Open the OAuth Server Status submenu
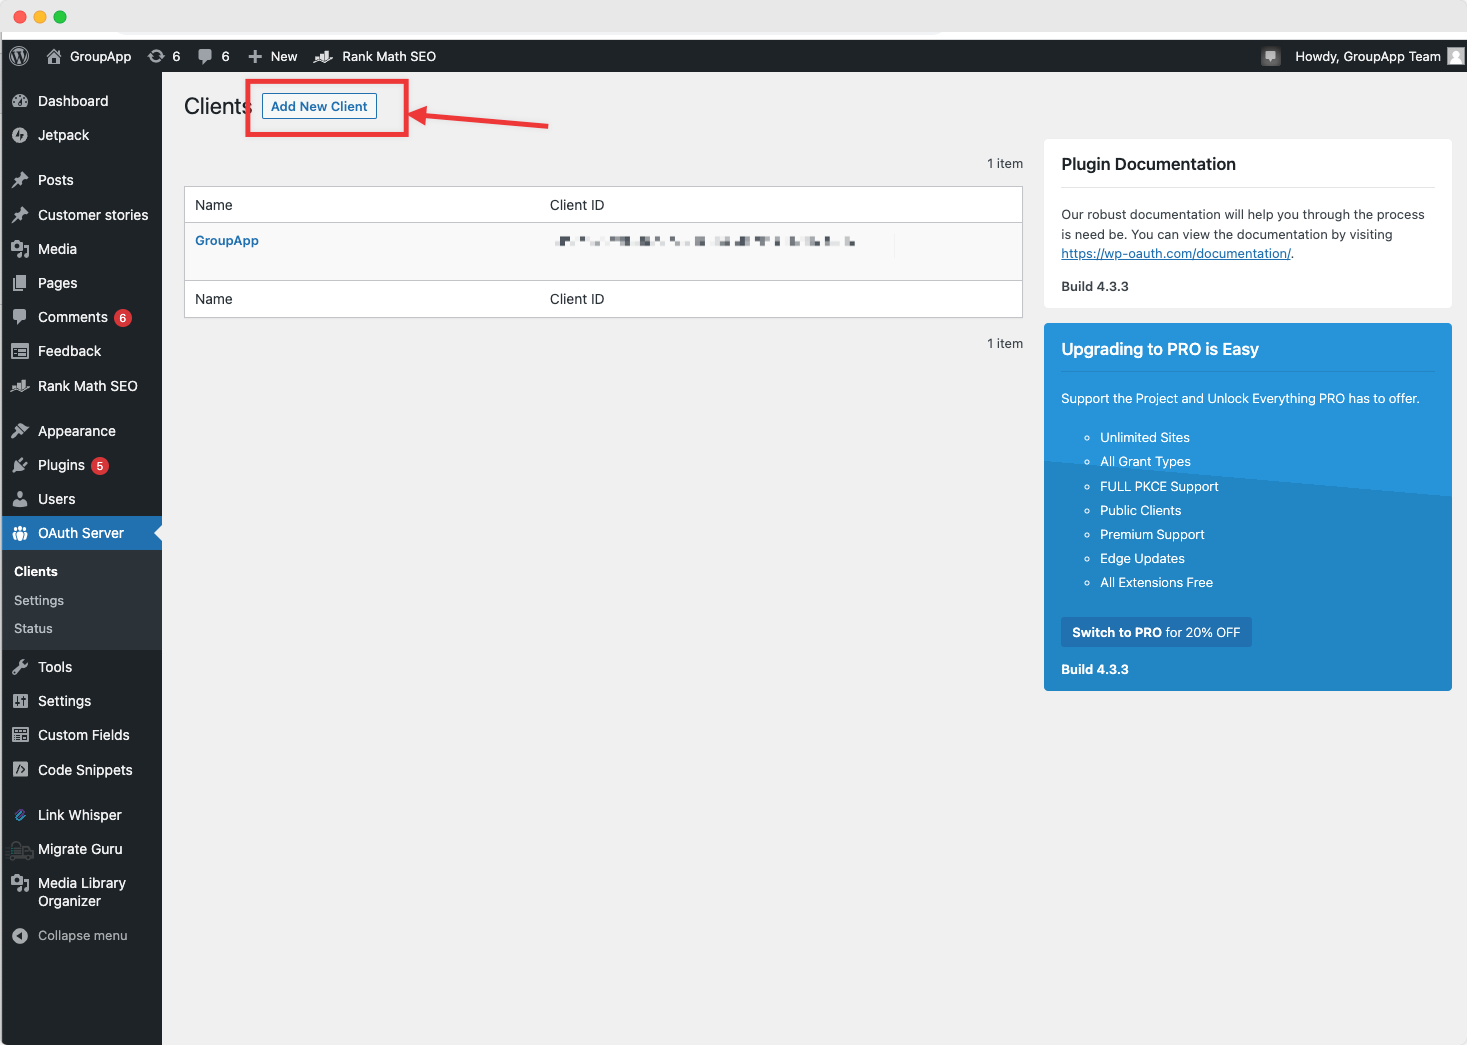1467x1045 pixels. tap(33, 628)
